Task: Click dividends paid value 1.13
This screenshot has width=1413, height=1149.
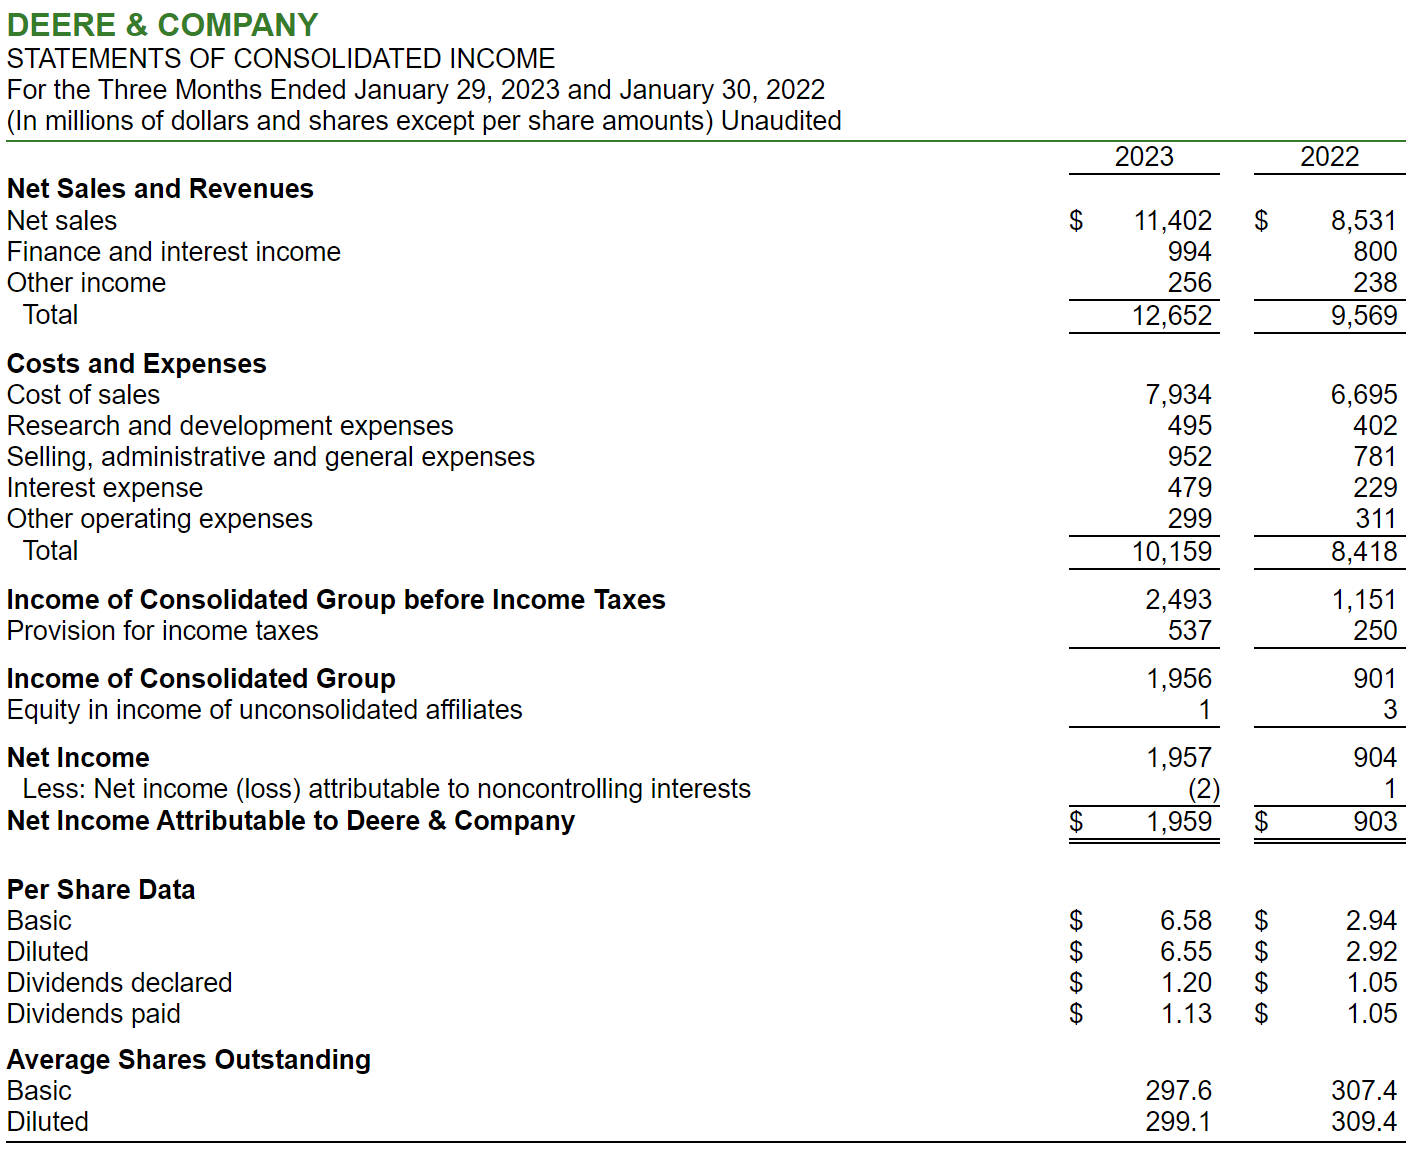Action: tap(1186, 1013)
